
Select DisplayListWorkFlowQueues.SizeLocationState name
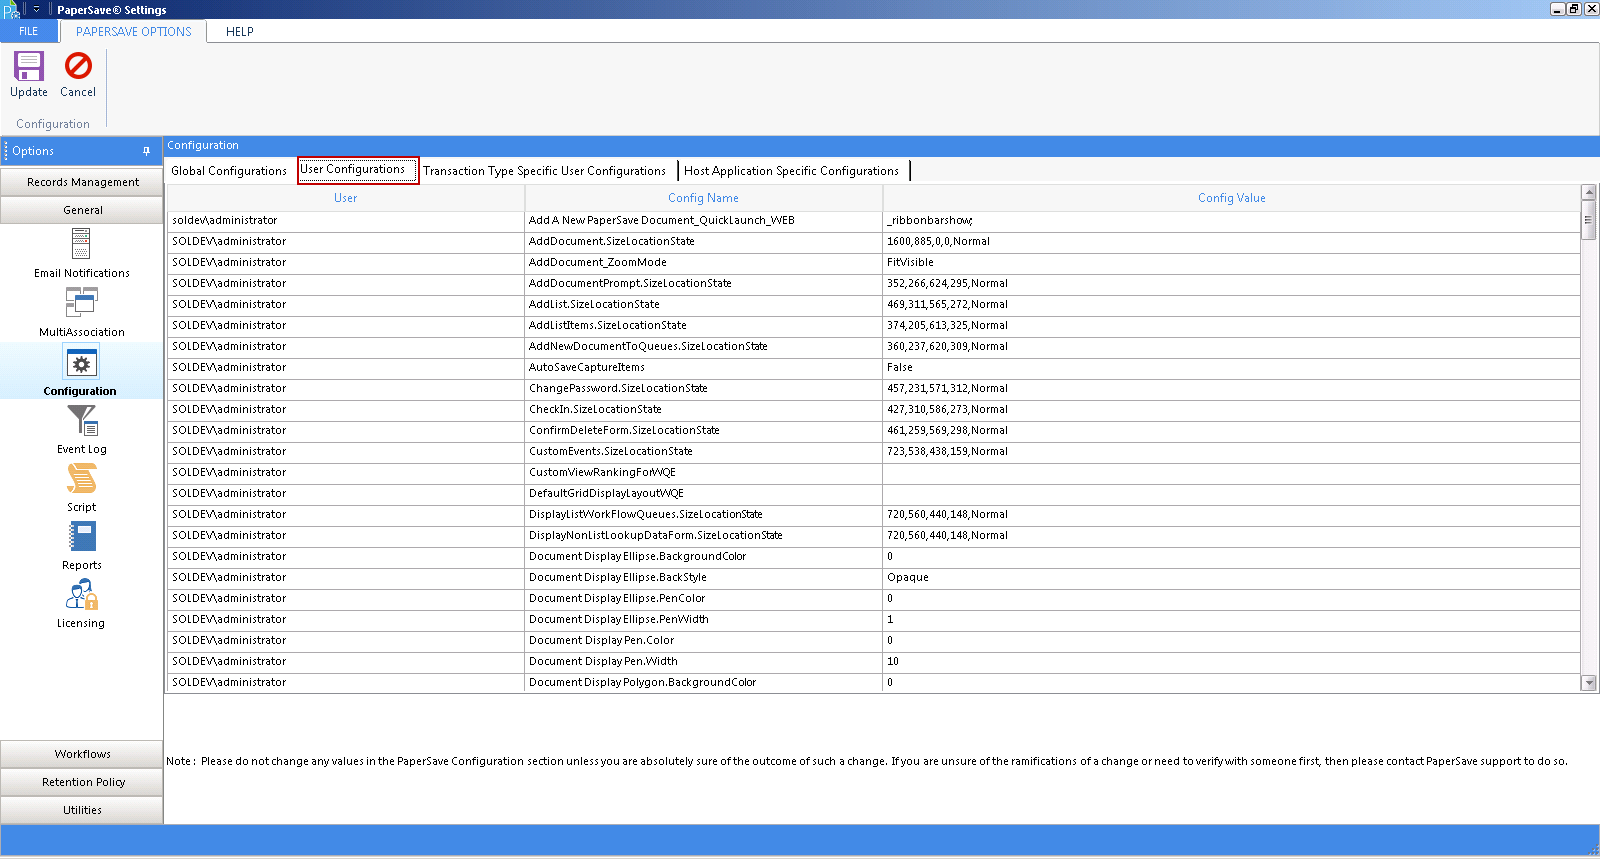(x=703, y=515)
